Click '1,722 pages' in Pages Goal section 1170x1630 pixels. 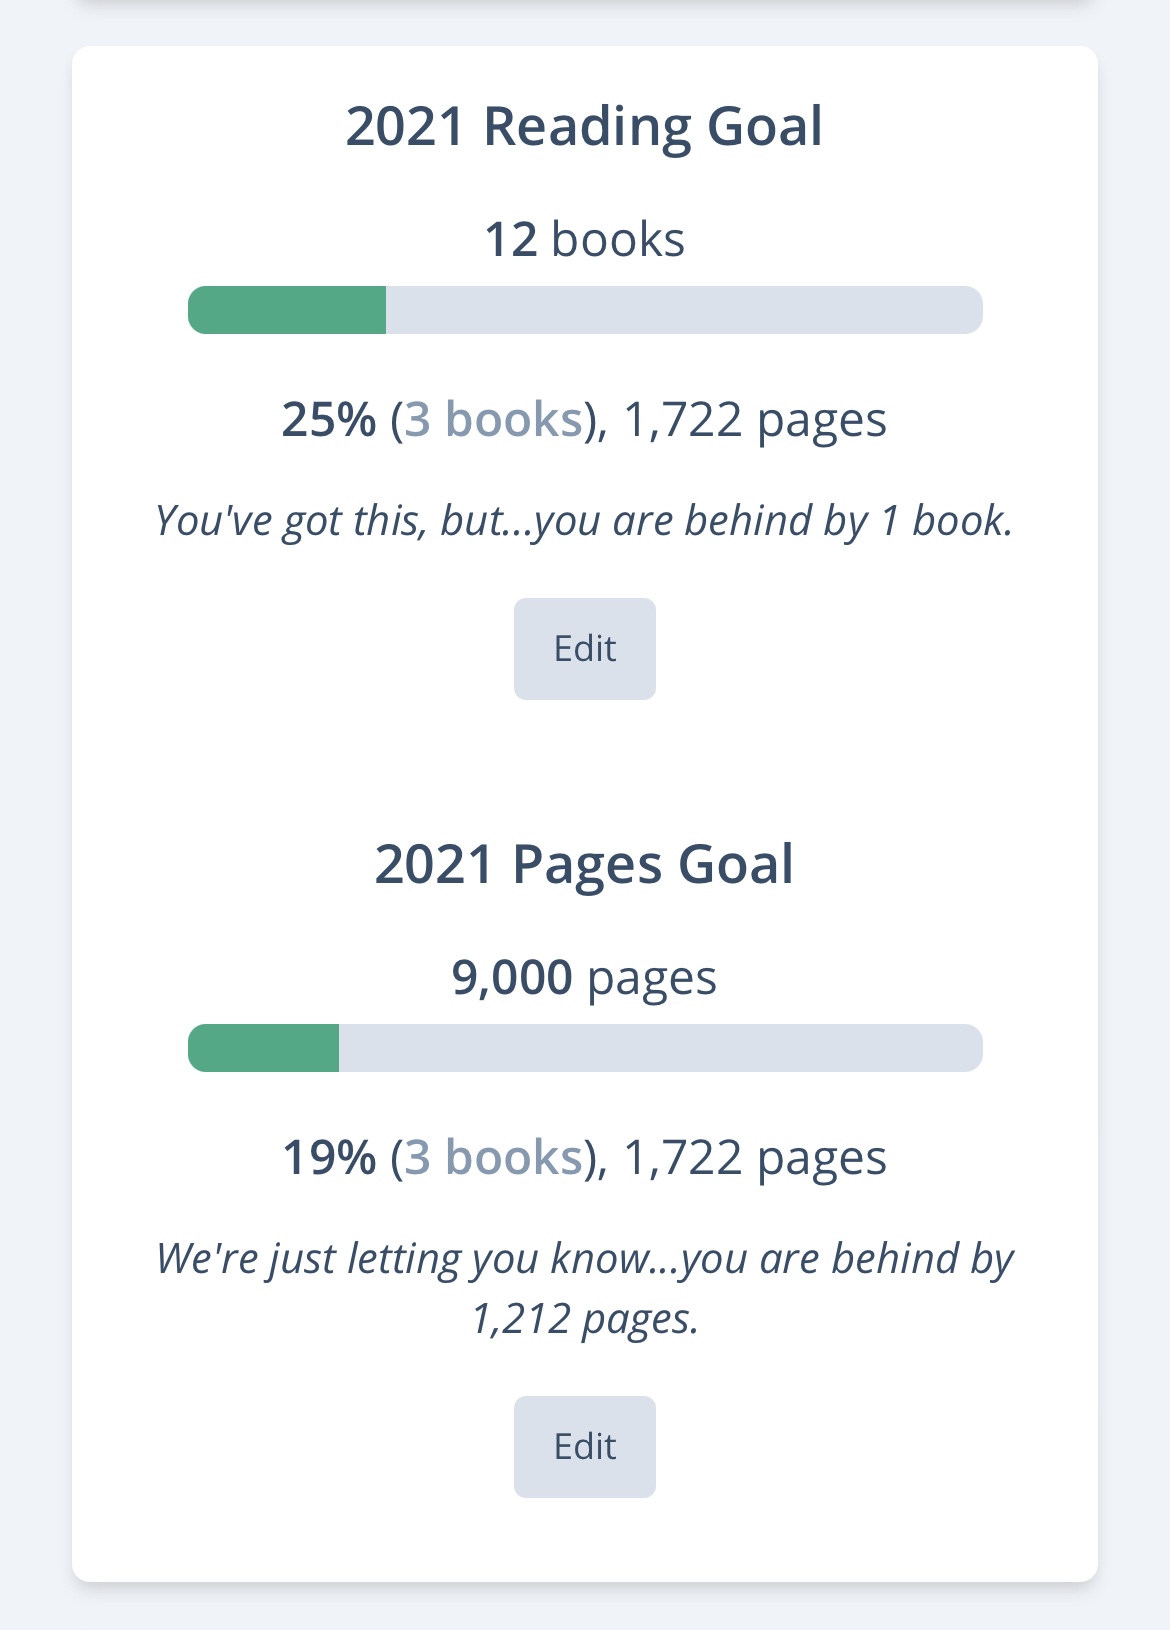(x=755, y=1158)
